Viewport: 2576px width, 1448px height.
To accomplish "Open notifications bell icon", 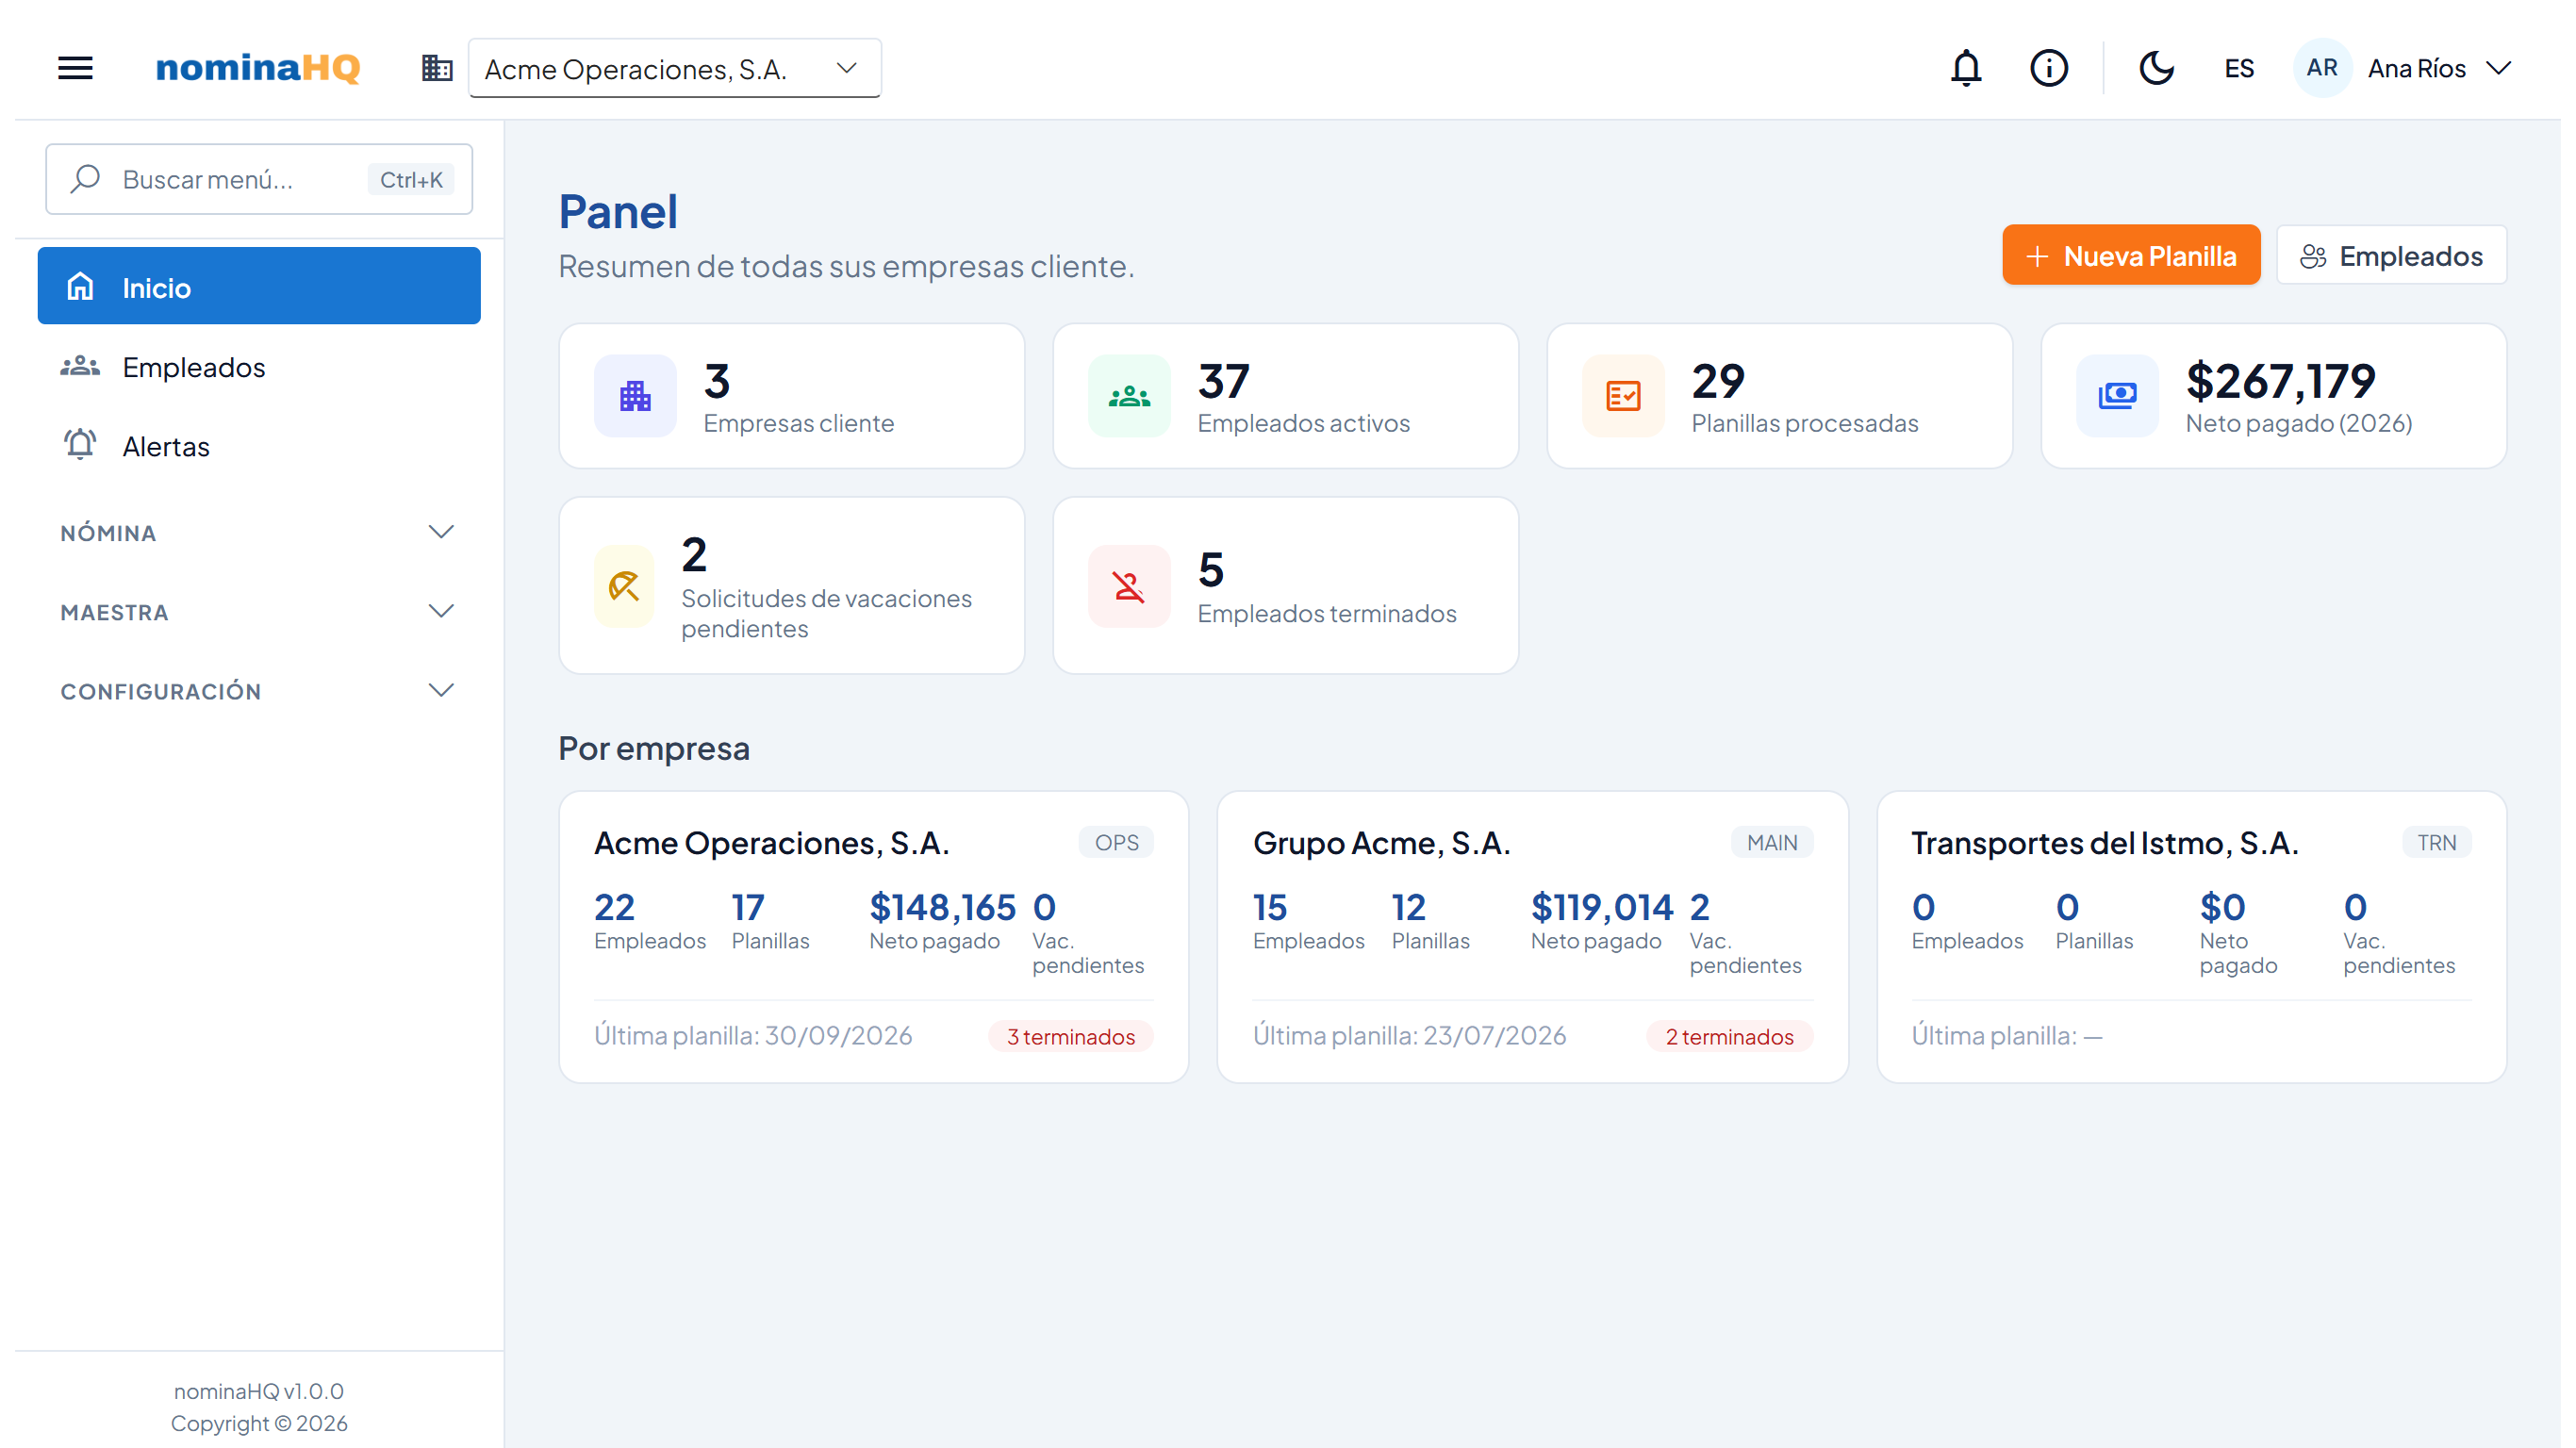I will (x=1966, y=68).
